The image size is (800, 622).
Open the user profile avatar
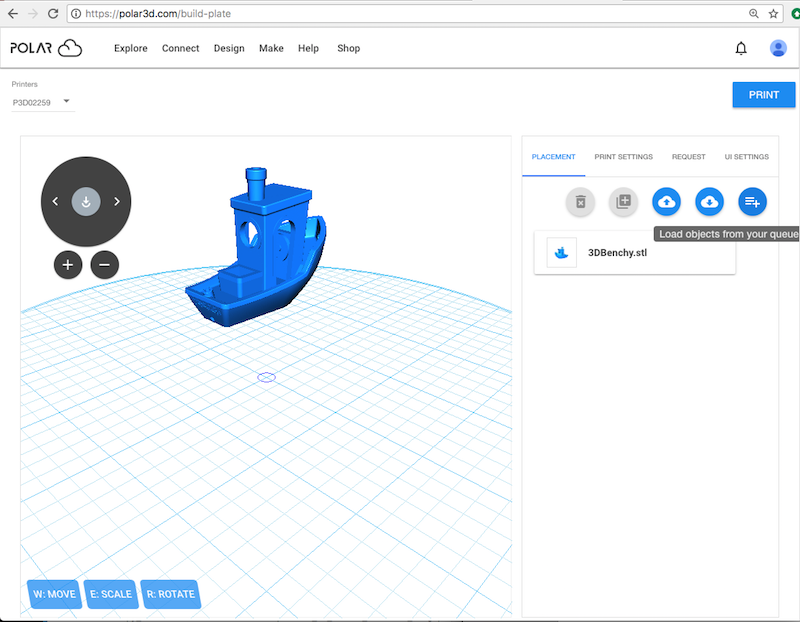coord(778,48)
